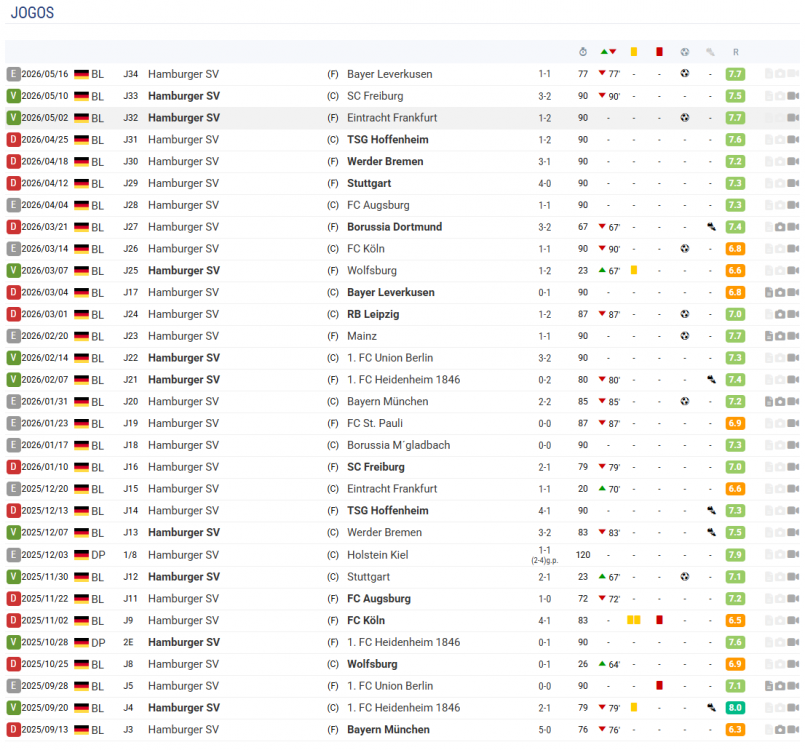The image size is (805, 750).
Task: Open video icon for Bayern München 2-2 match
Action: click(x=793, y=401)
